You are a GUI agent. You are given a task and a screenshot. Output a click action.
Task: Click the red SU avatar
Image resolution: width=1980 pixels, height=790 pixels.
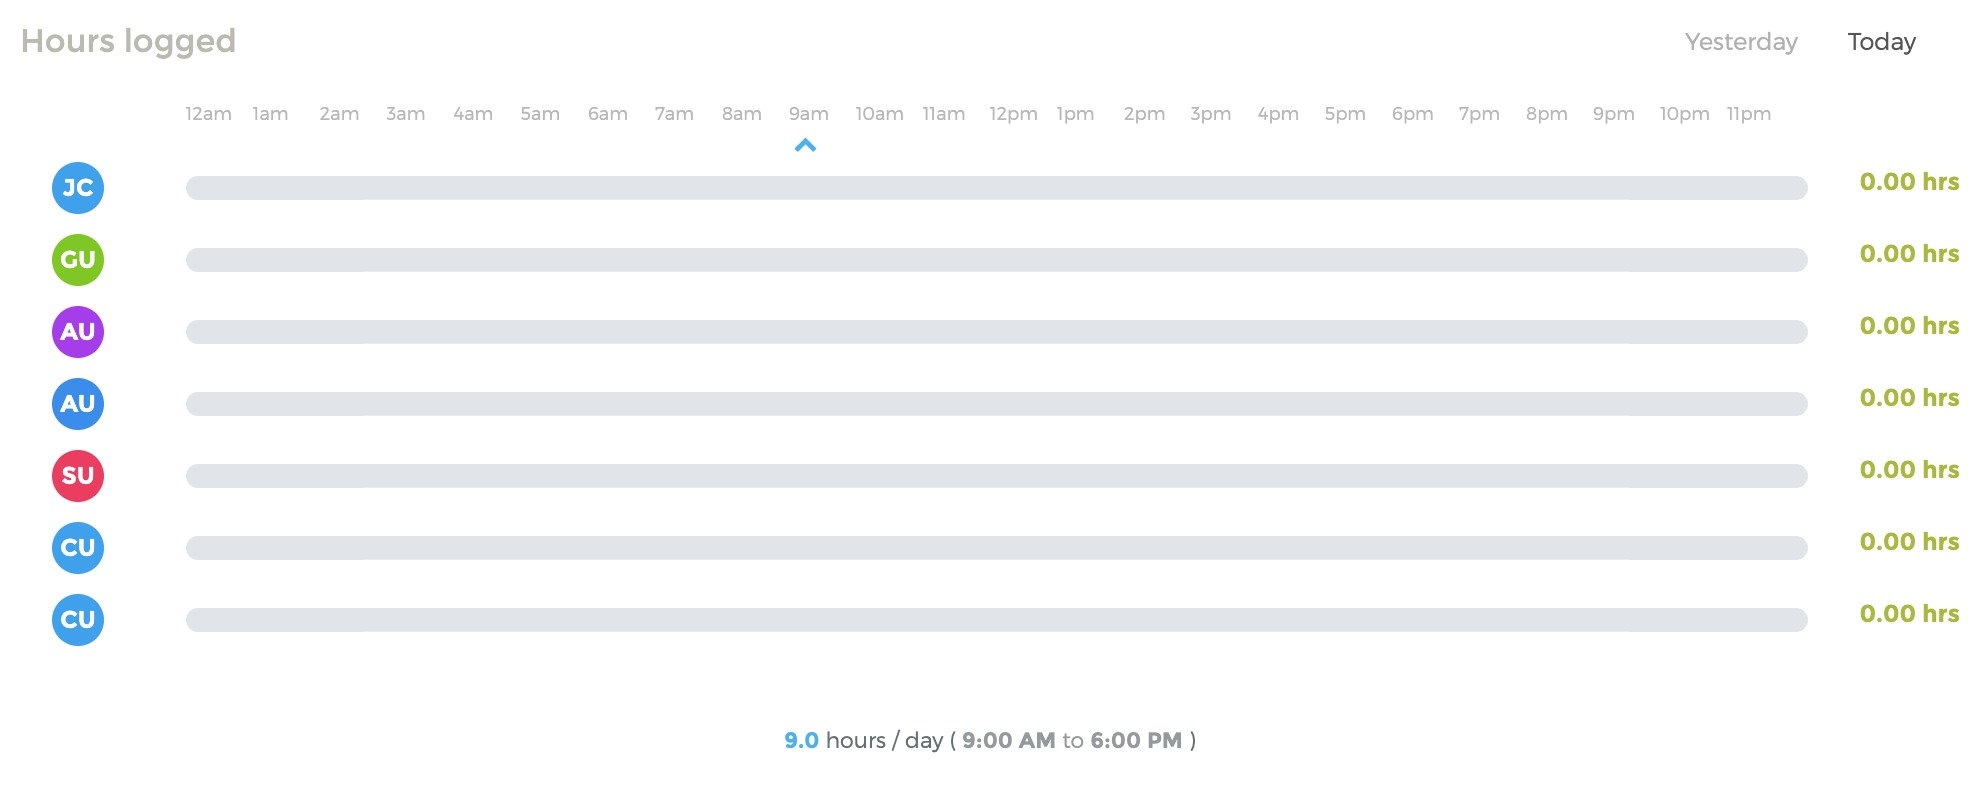[78, 476]
